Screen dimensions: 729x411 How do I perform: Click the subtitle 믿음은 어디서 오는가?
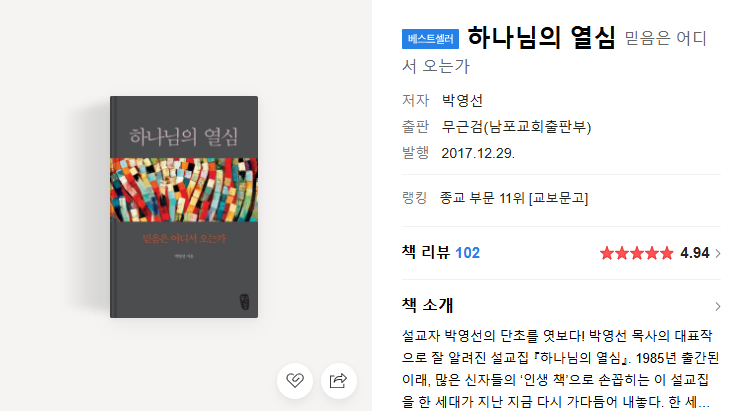click(554, 52)
